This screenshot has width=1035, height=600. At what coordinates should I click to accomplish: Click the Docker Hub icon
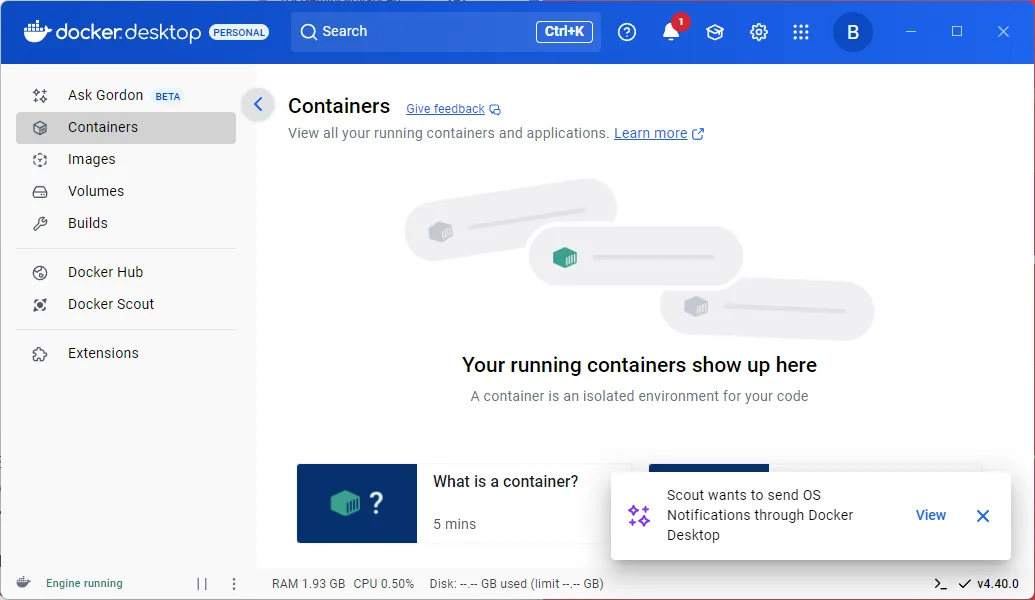tap(40, 273)
